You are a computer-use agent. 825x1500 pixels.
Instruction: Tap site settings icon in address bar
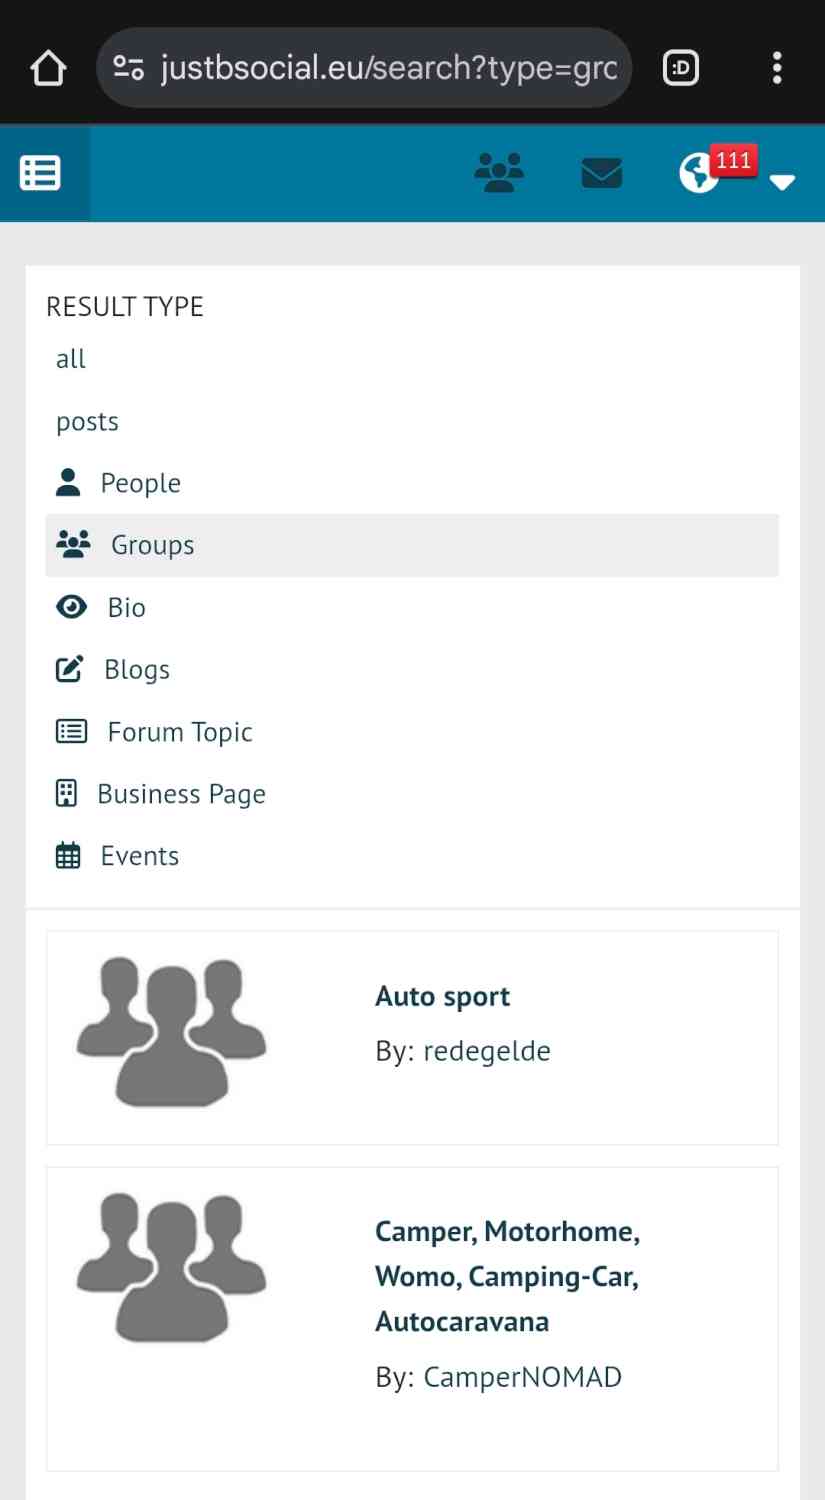tap(129, 69)
